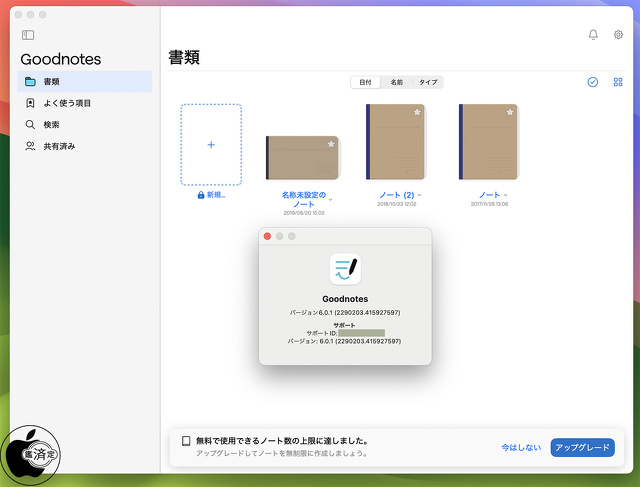
Task: Click the shared people icon
Action: [x=30, y=146]
